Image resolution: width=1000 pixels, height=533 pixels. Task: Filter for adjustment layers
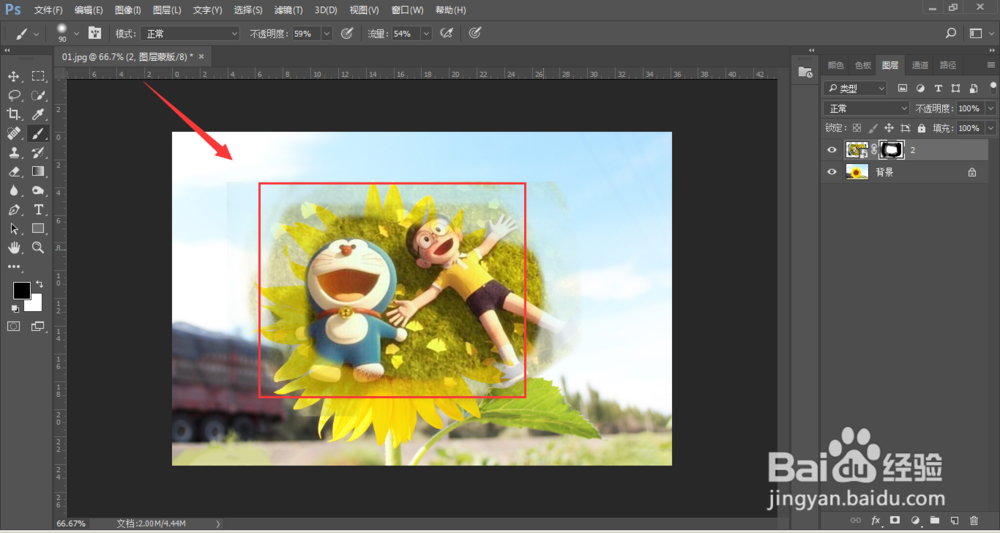tap(920, 89)
